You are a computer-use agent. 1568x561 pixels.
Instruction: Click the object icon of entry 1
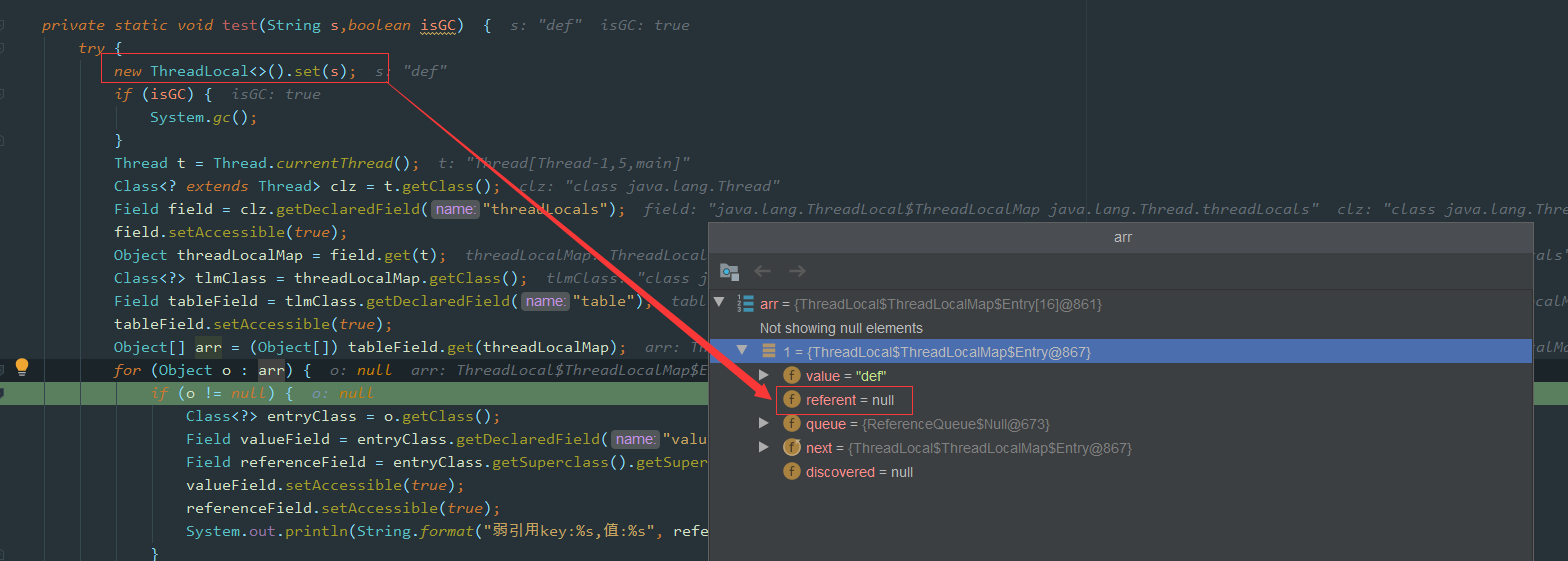point(769,352)
